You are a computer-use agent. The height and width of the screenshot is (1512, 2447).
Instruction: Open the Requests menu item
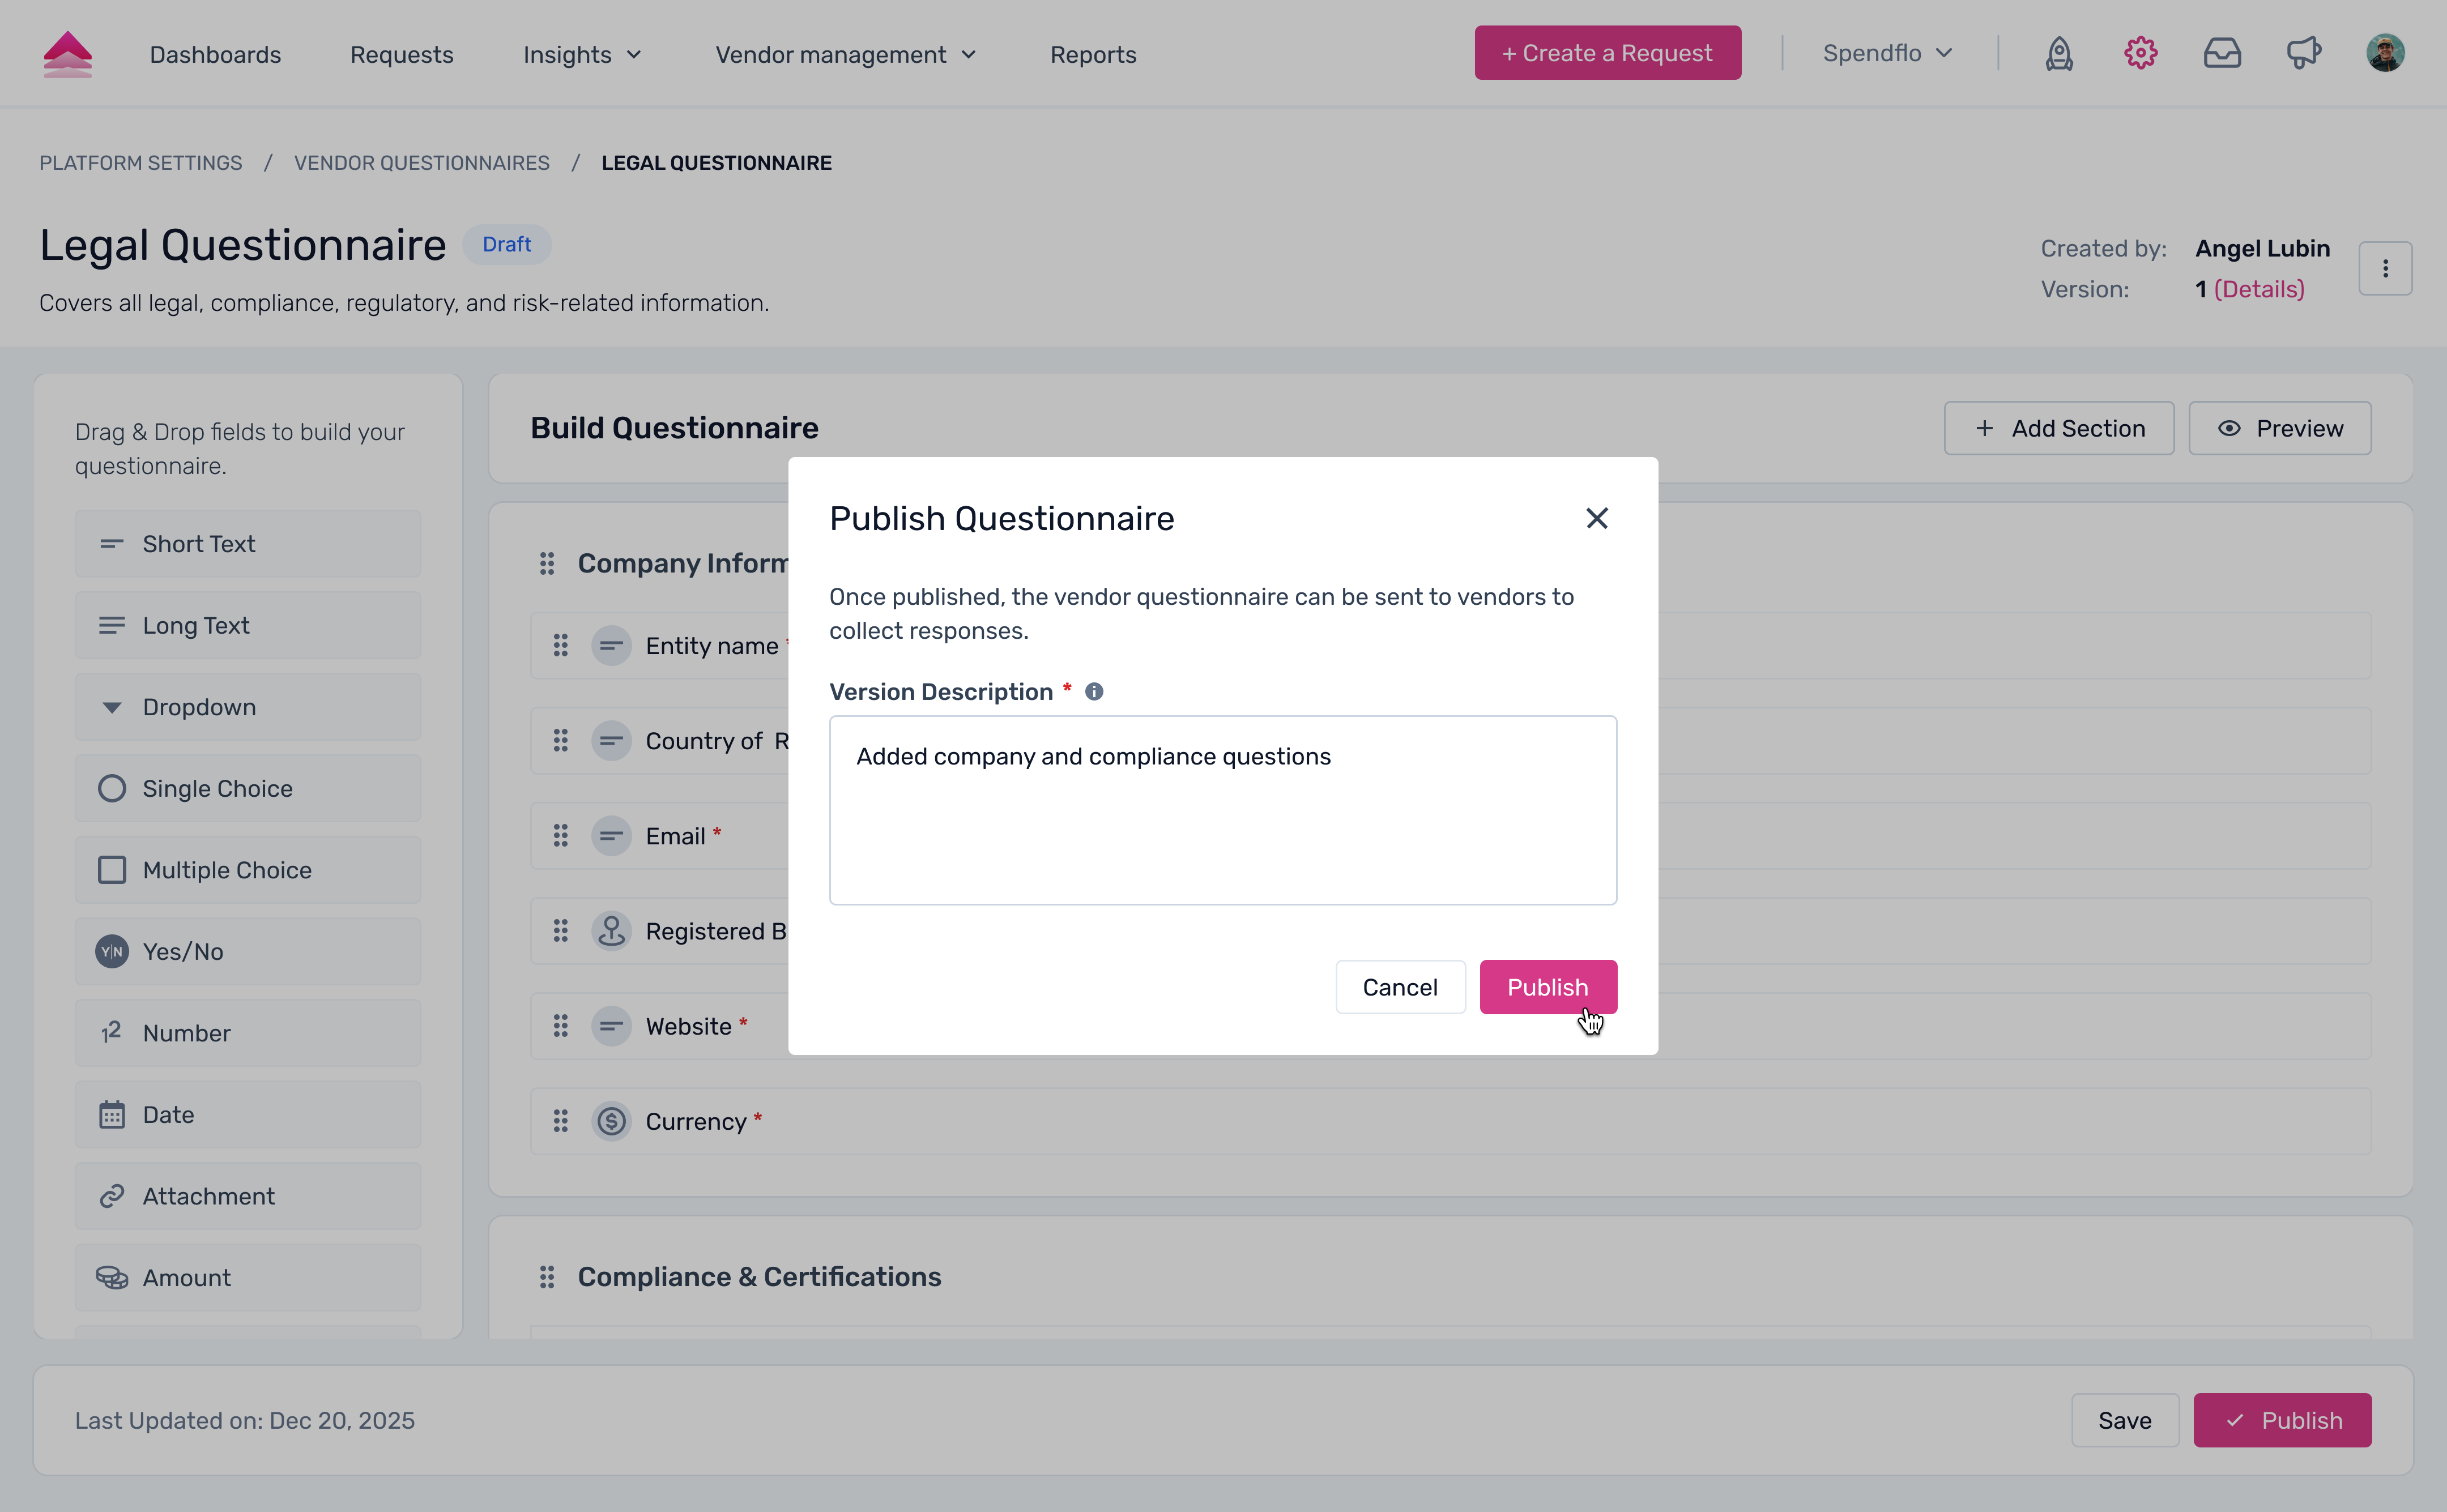click(401, 55)
